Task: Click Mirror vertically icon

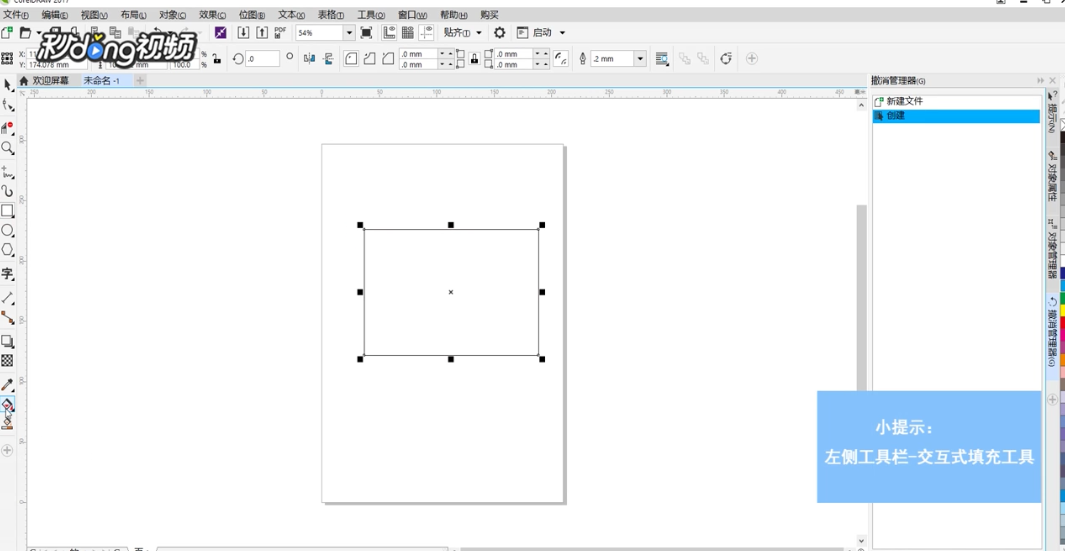Action: (329, 58)
